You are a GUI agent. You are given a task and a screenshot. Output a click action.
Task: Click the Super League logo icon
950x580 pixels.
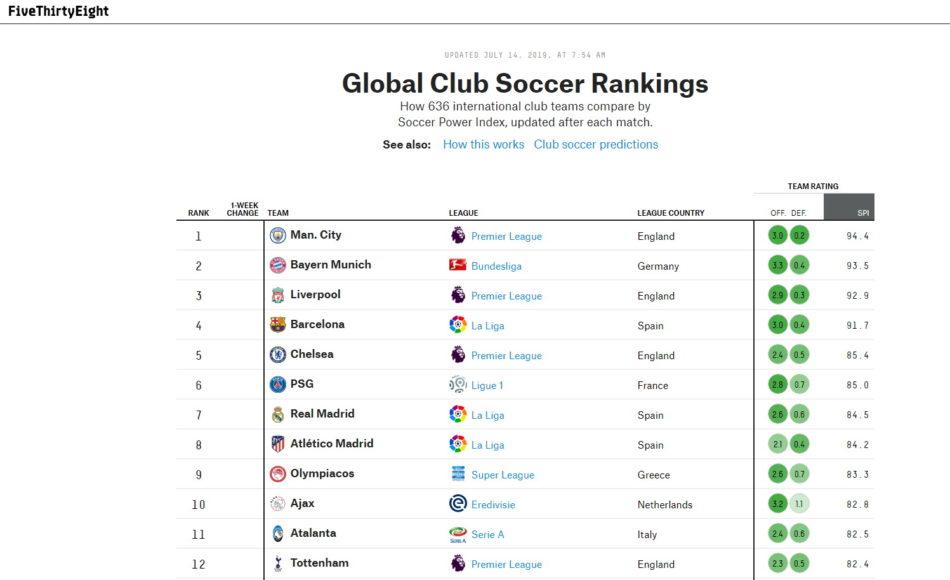coord(458,474)
